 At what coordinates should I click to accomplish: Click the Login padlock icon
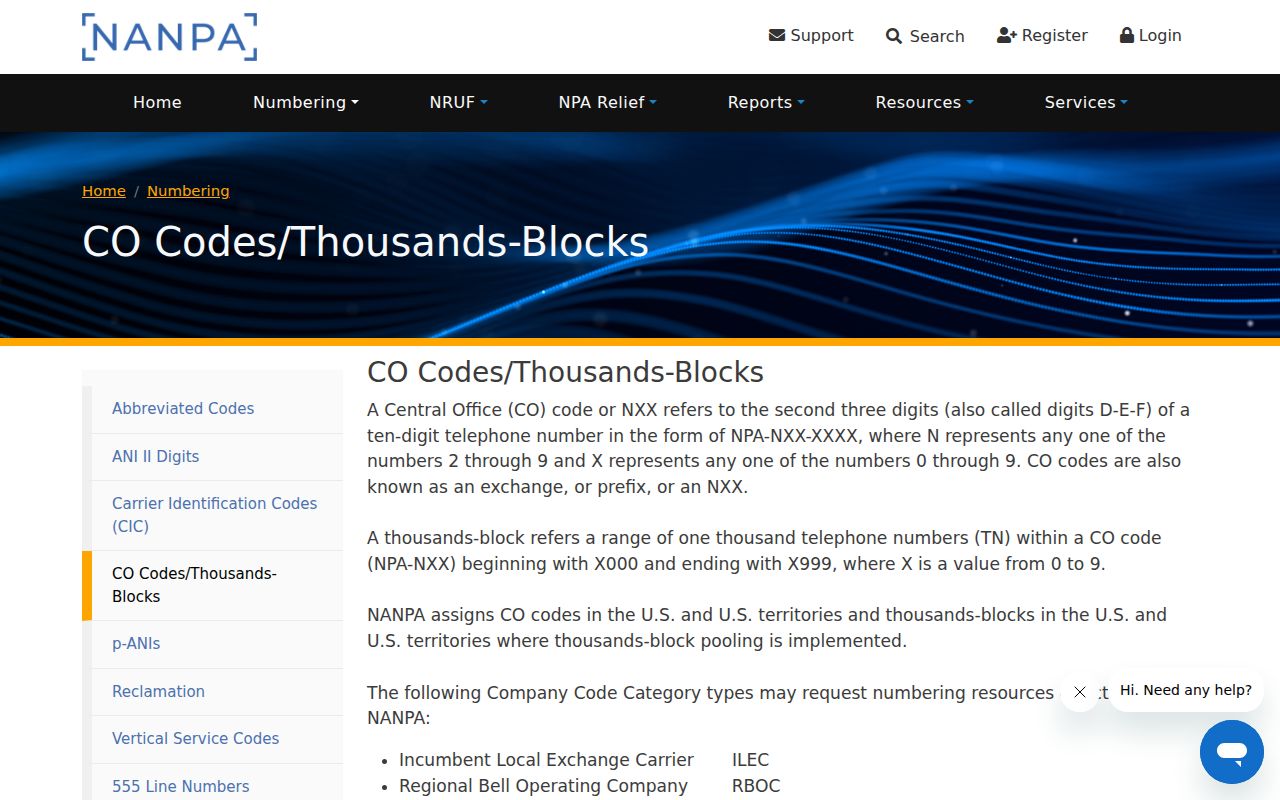[x=1127, y=35]
